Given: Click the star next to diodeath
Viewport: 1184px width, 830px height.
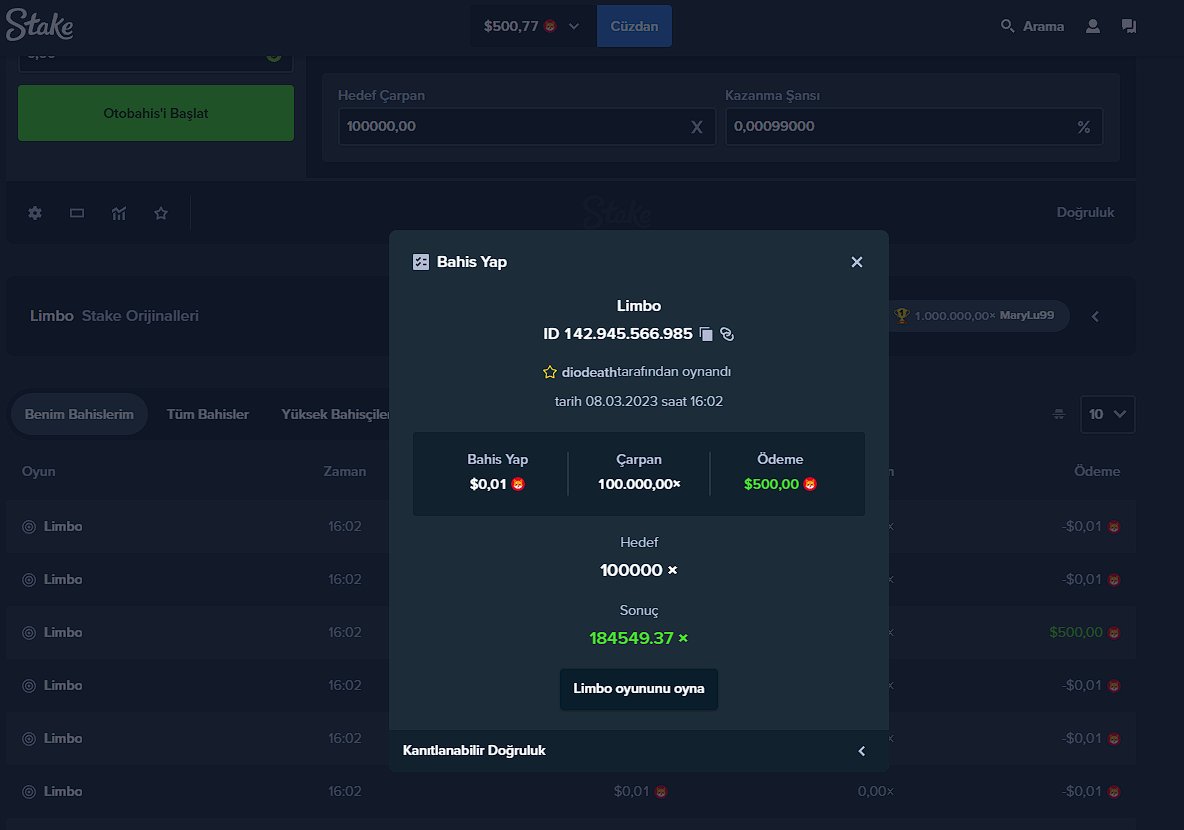Looking at the screenshot, I should pos(550,372).
